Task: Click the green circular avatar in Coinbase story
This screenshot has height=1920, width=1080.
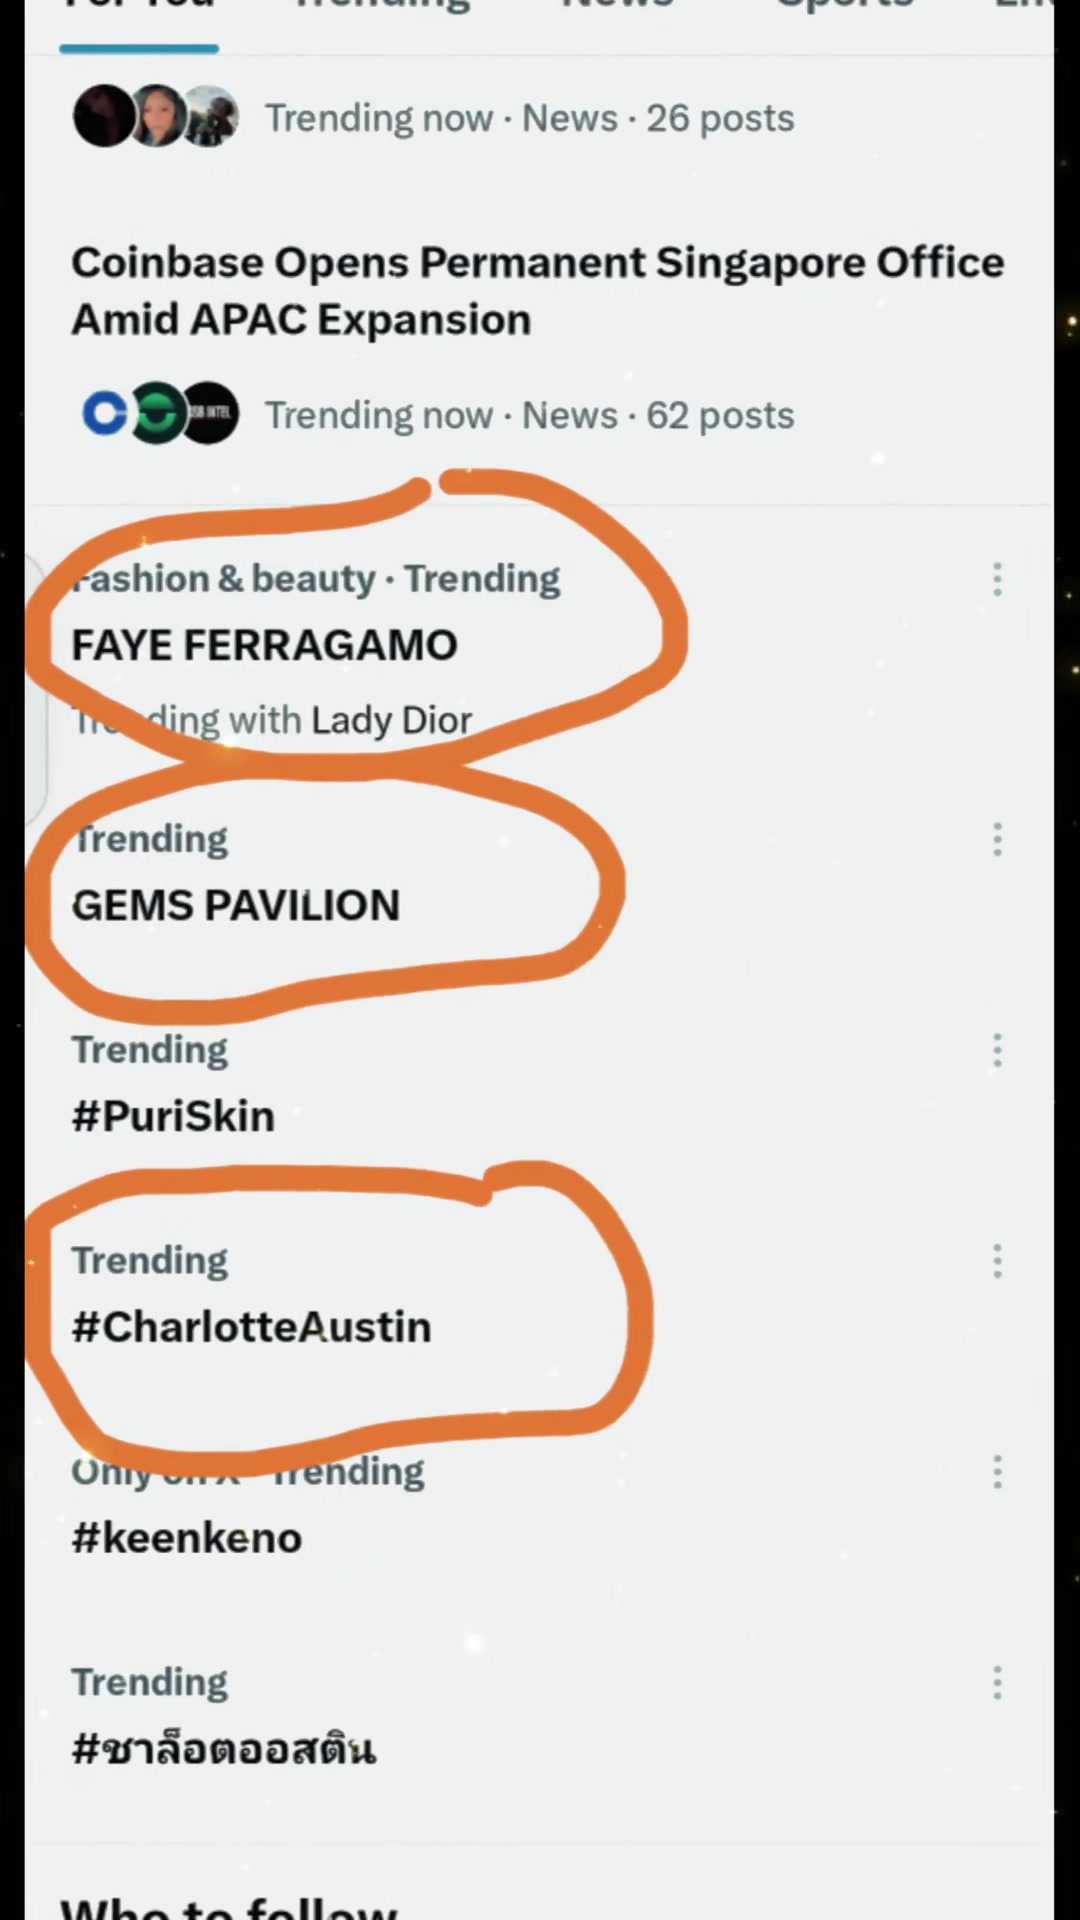Action: coord(156,414)
